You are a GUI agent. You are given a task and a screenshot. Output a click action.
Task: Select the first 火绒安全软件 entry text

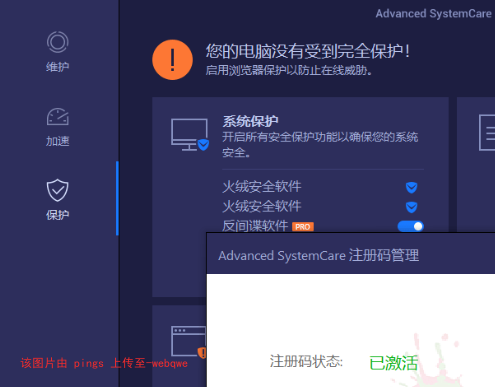pos(262,187)
